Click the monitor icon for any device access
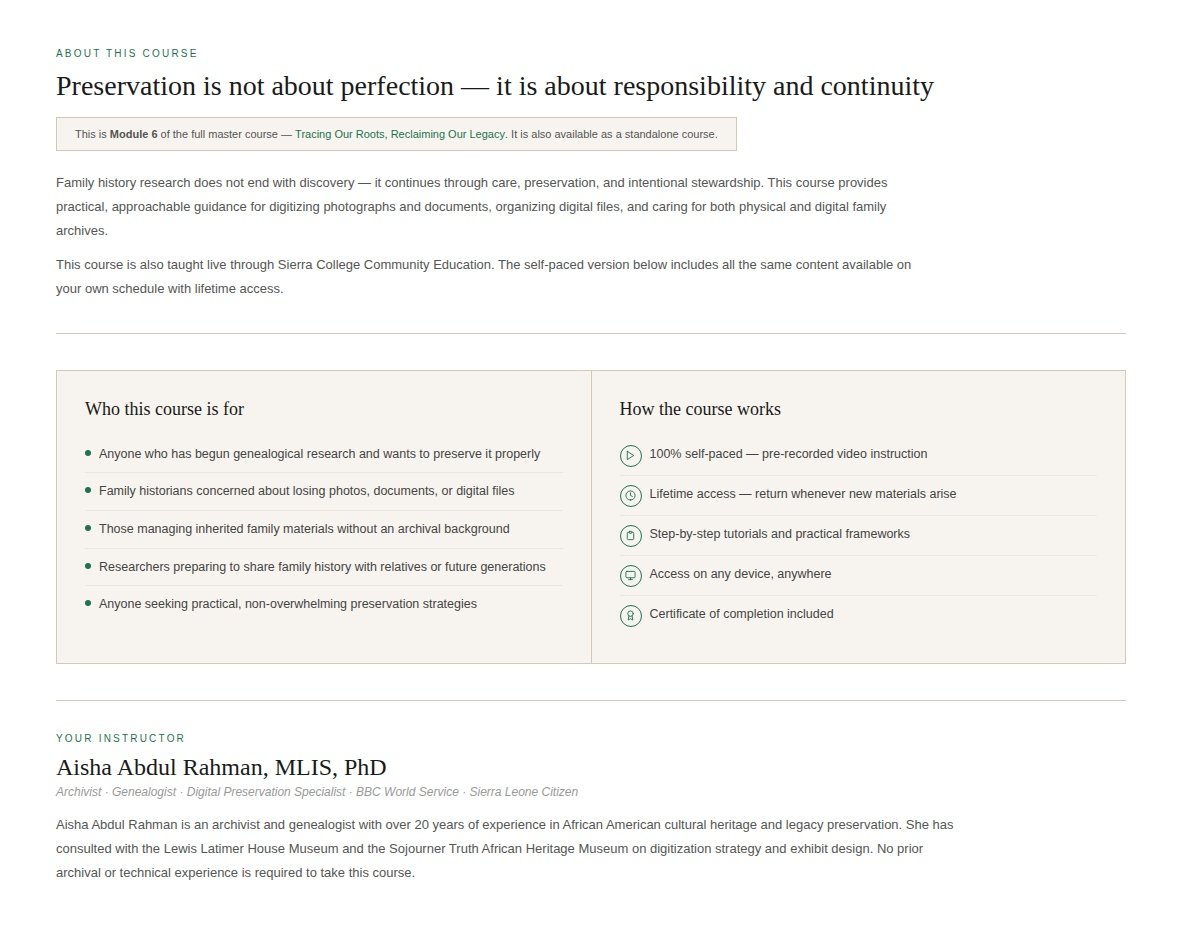1182x941 pixels. [630, 575]
